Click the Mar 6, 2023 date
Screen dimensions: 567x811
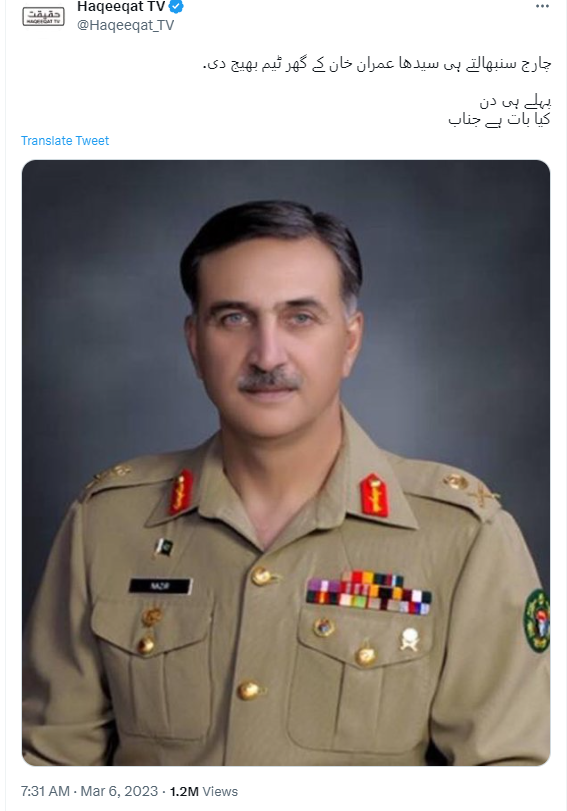coord(119,791)
